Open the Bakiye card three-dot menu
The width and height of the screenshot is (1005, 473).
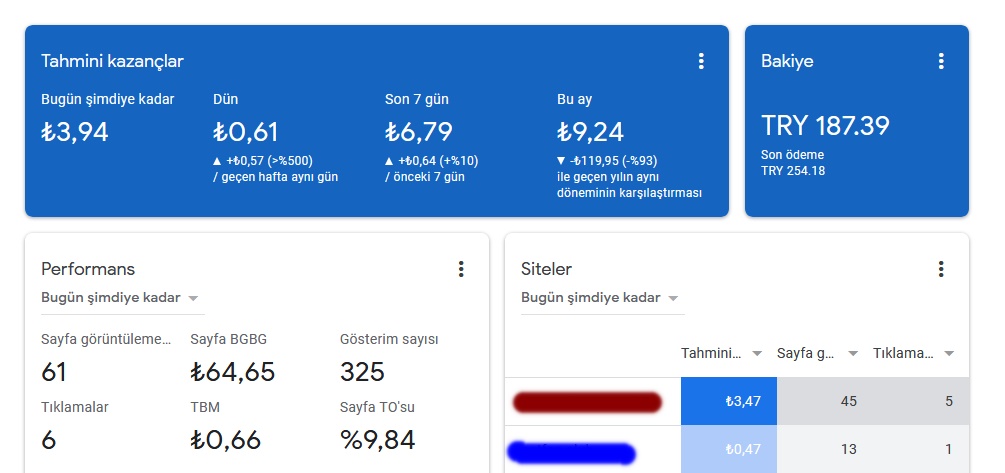(940, 61)
